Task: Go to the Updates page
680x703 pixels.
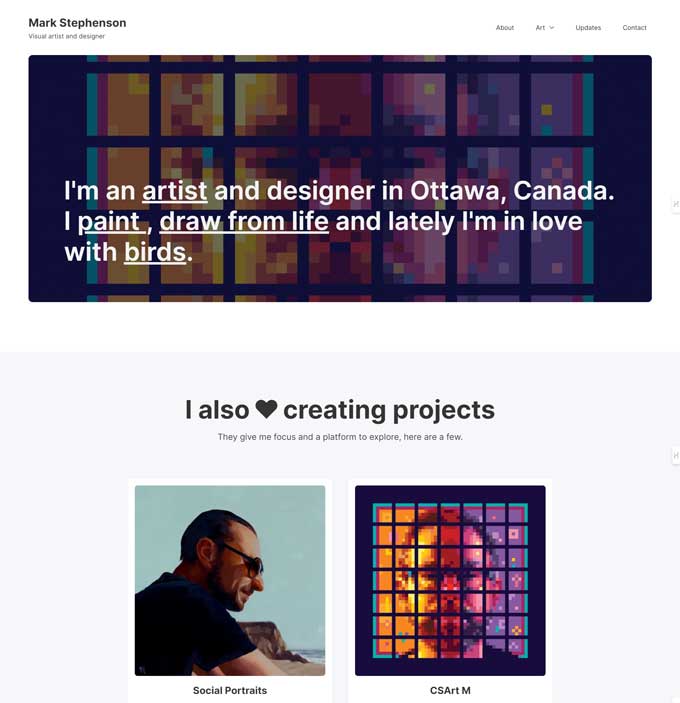Action: (588, 28)
